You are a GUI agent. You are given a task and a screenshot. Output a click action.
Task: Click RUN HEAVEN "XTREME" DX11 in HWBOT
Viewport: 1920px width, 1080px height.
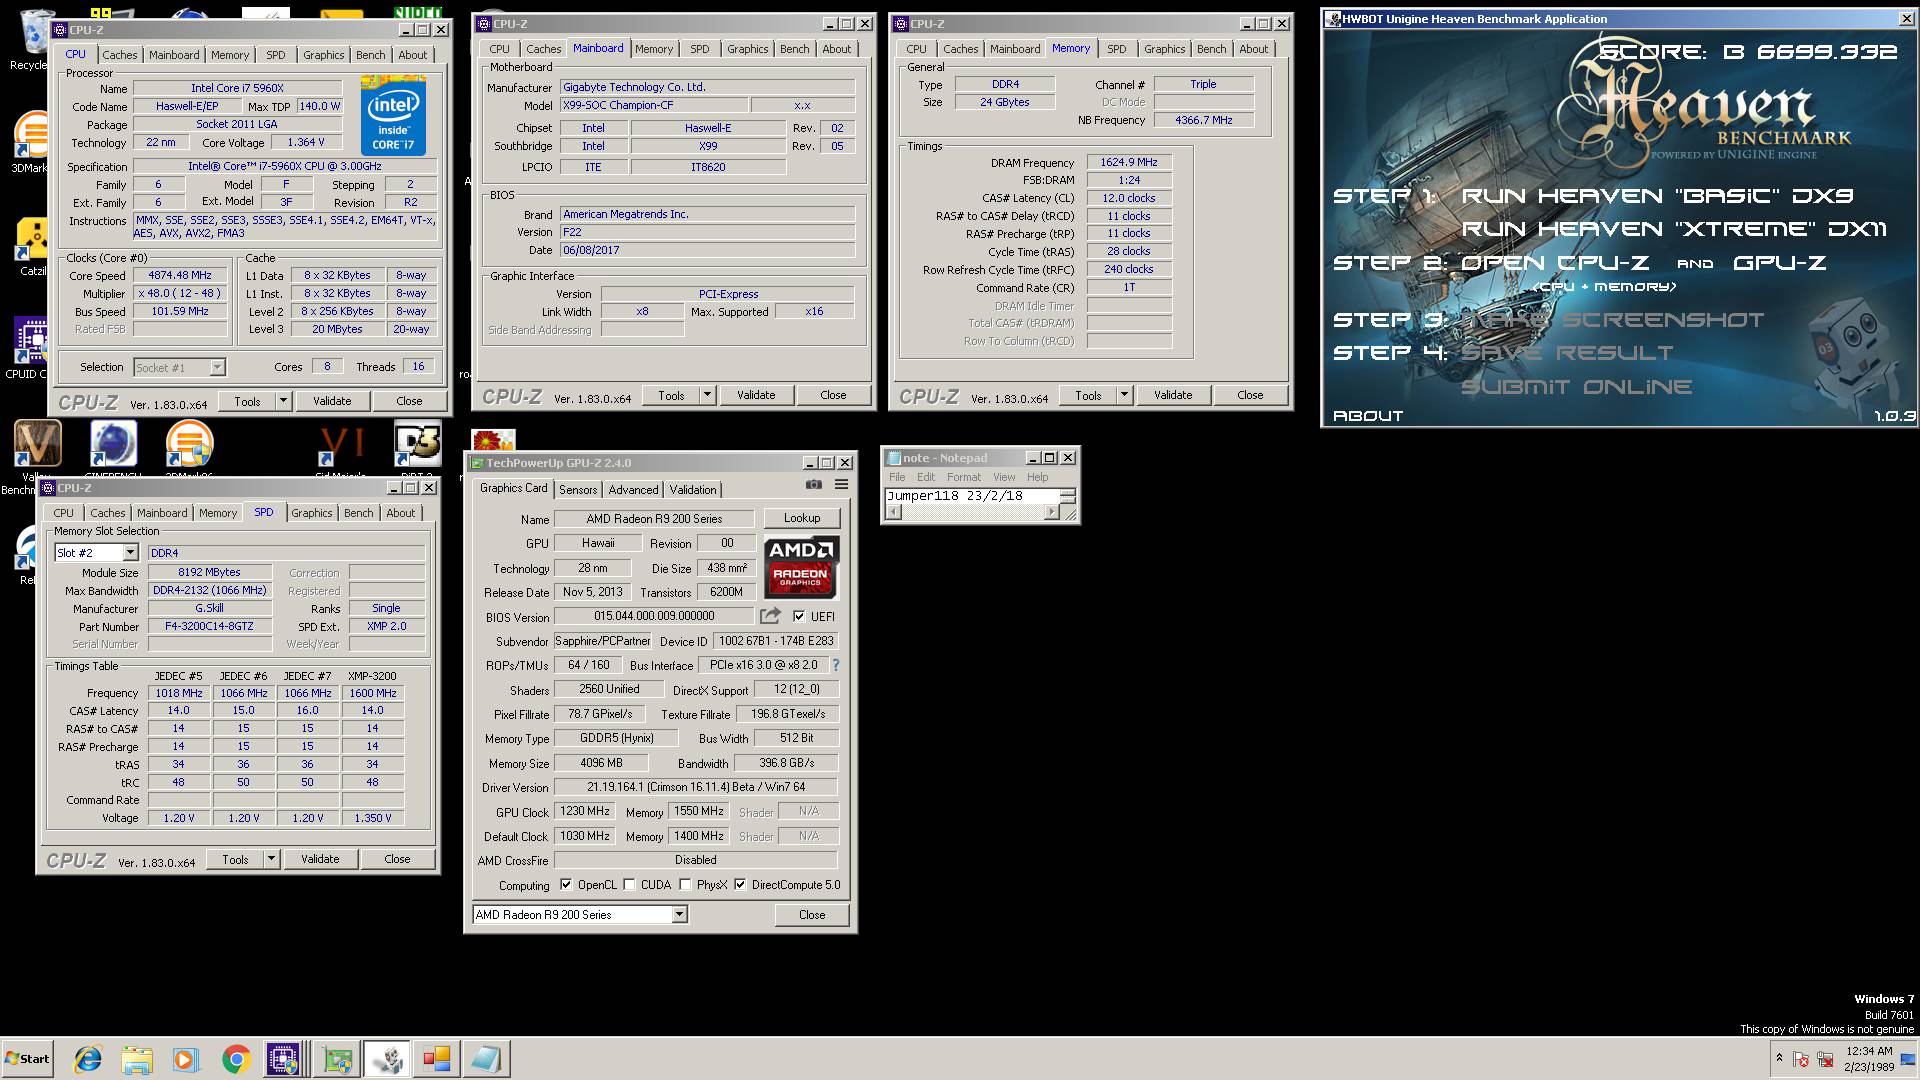click(1673, 229)
